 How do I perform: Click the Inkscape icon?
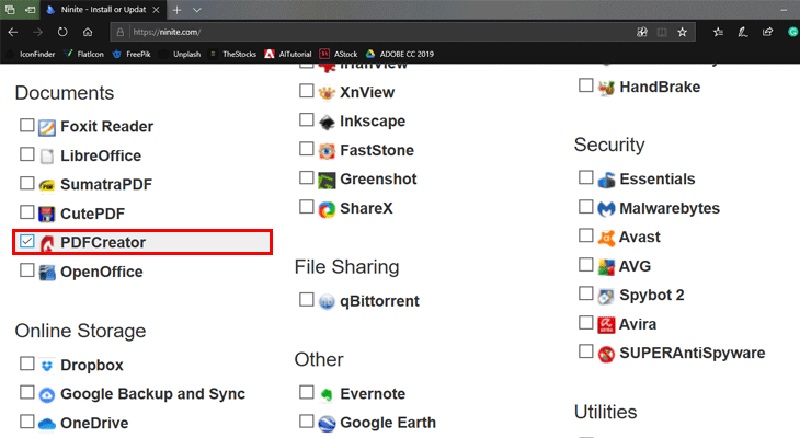[x=326, y=121]
